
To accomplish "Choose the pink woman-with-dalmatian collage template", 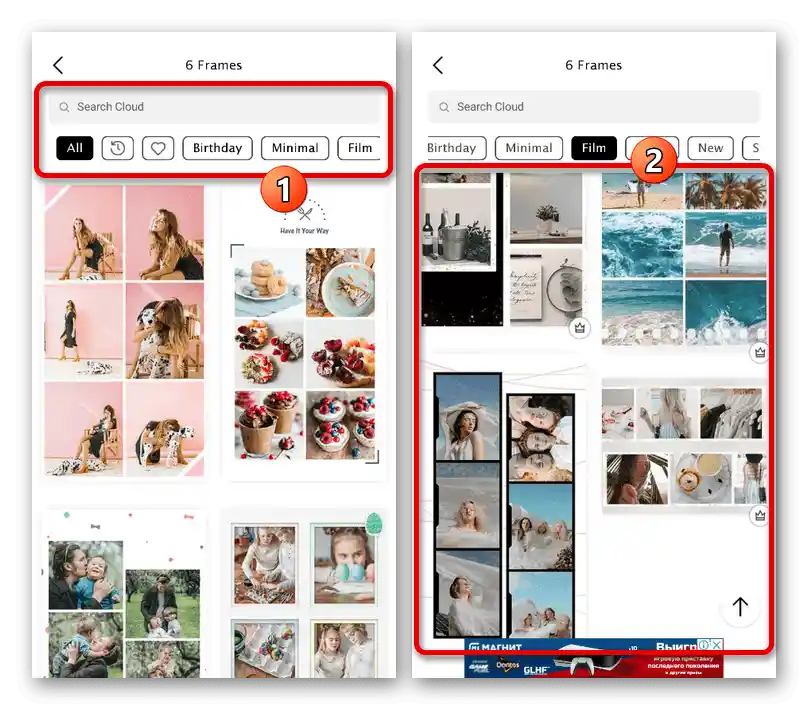I will [124, 331].
